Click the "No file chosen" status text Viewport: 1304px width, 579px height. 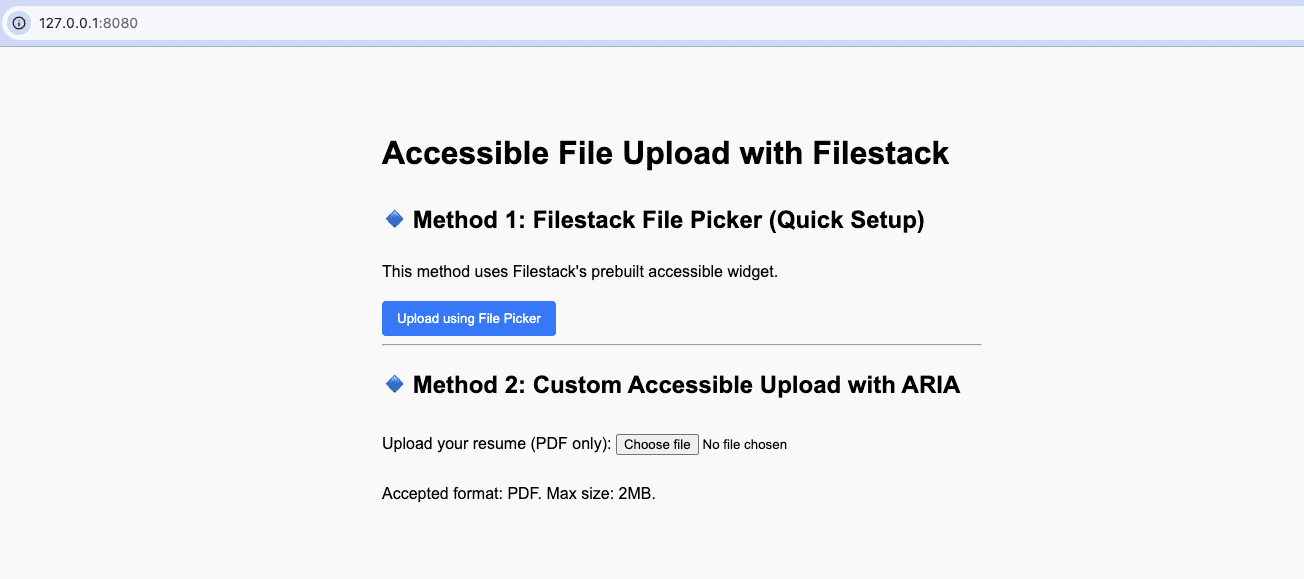744,445
